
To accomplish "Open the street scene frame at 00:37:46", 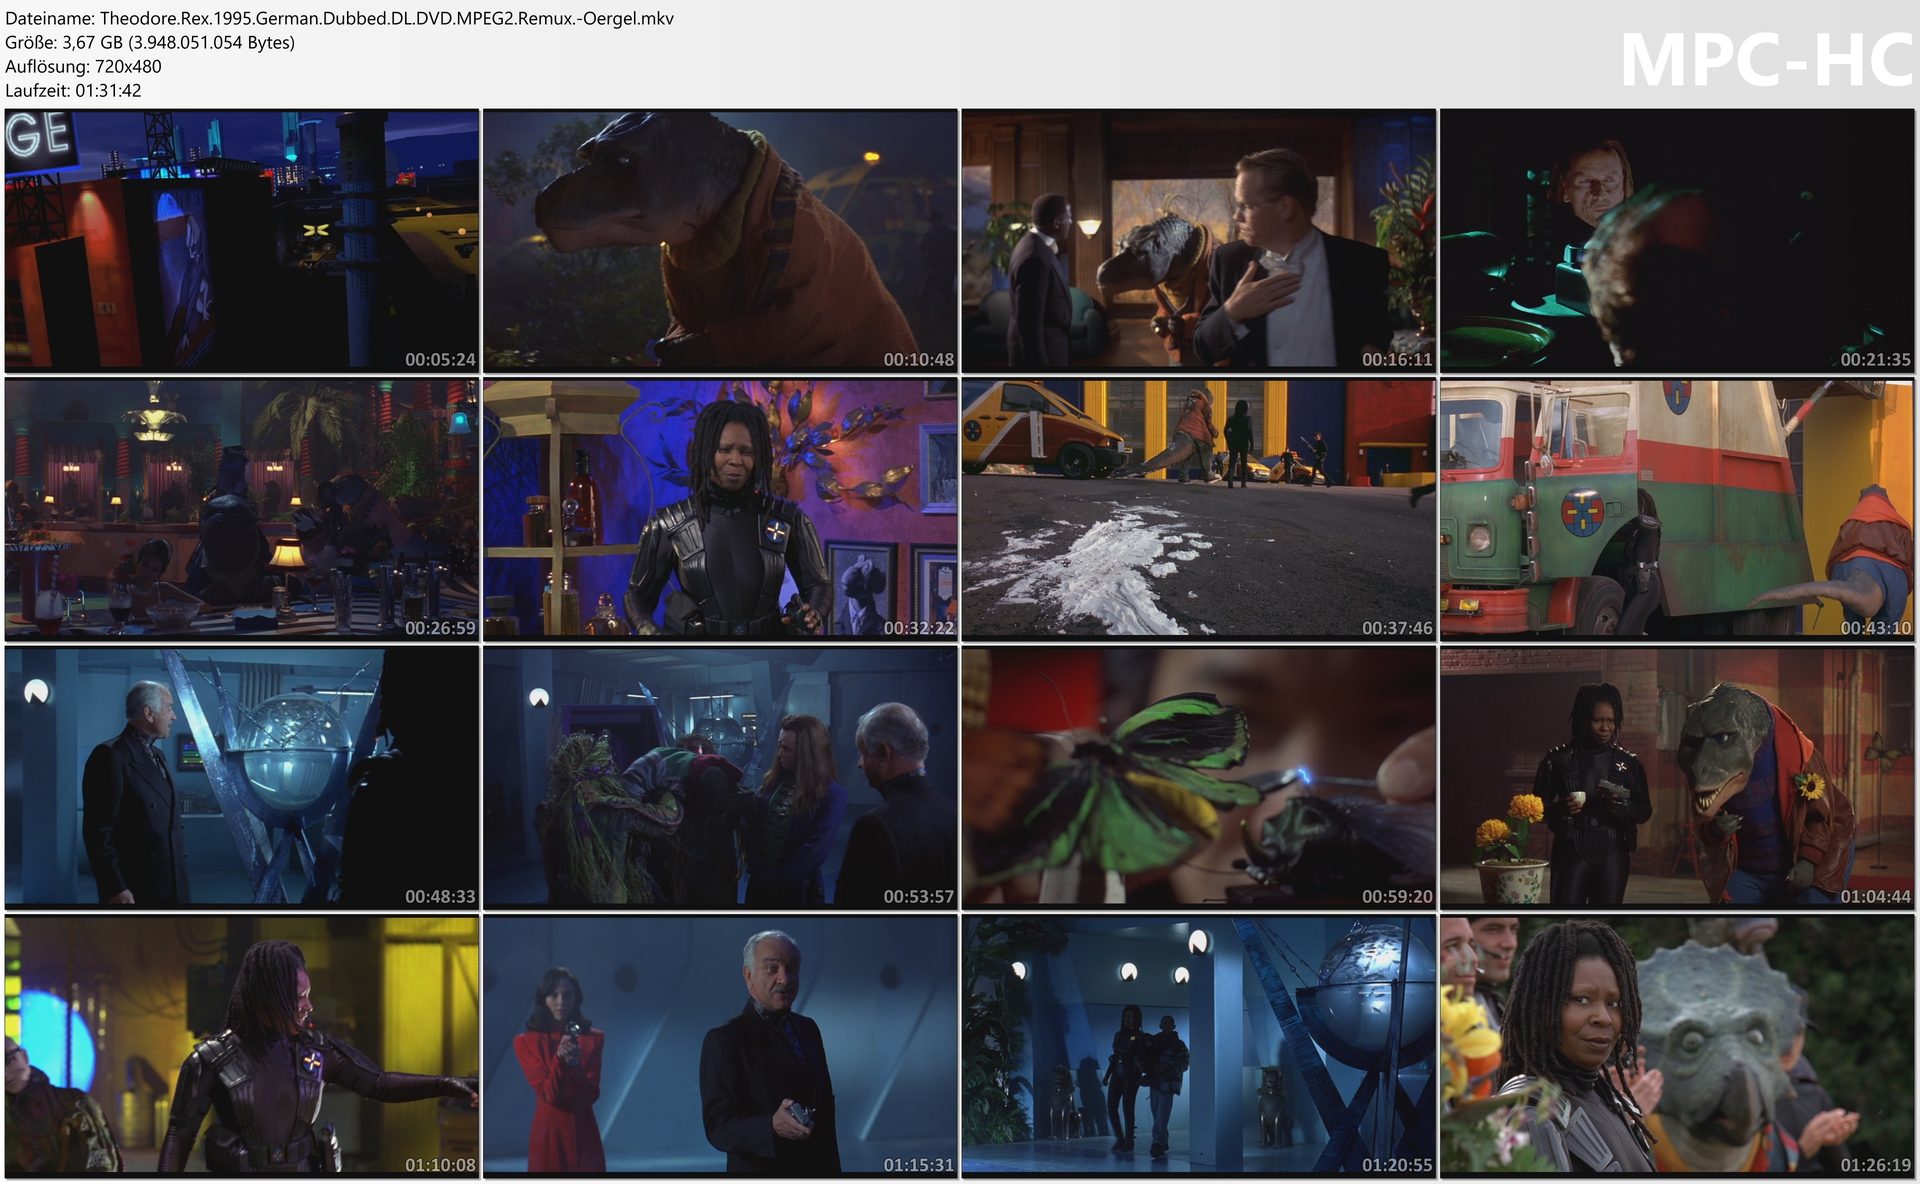I will click(x=1198, y=509).
